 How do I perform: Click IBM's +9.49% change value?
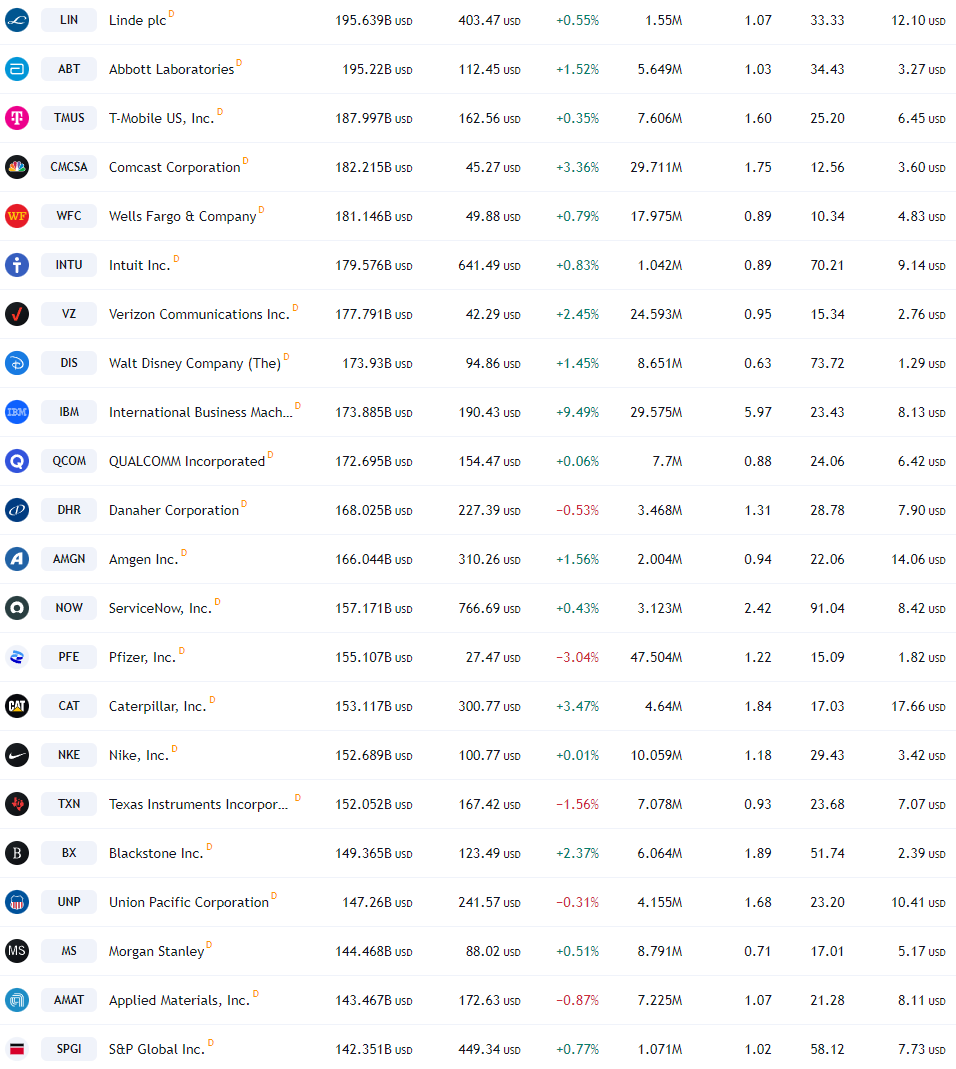(x=578, y=412)
